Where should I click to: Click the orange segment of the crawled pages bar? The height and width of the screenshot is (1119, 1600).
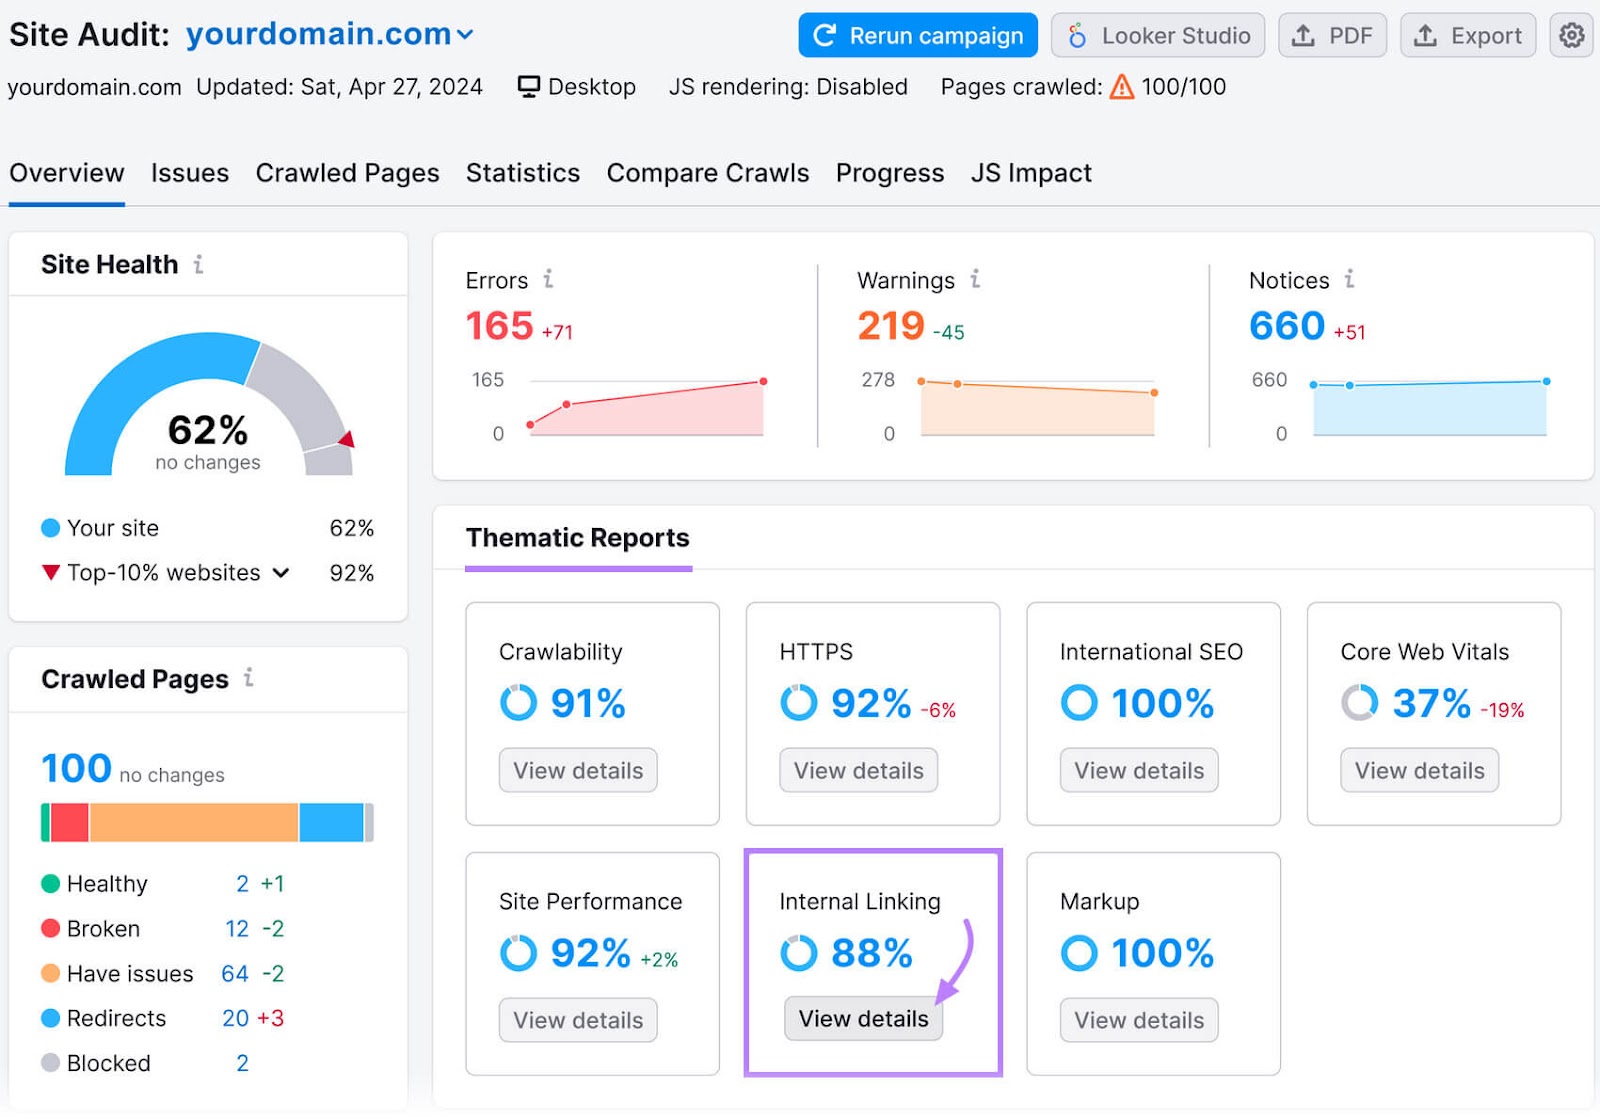pos(195,822)
